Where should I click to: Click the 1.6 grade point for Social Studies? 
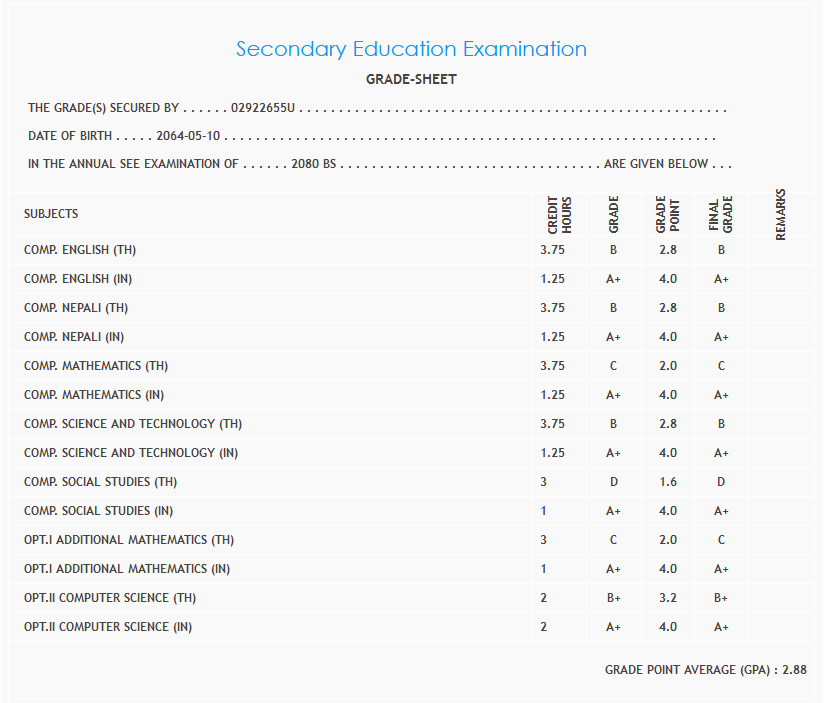click(667, 482)
